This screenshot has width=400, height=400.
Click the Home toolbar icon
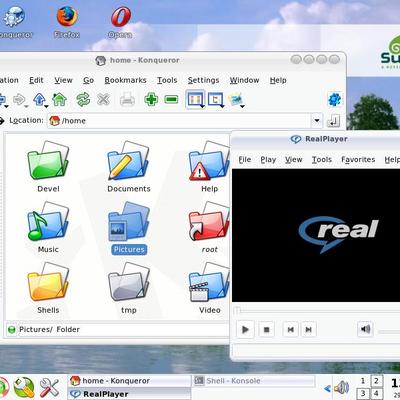point(59,99)
